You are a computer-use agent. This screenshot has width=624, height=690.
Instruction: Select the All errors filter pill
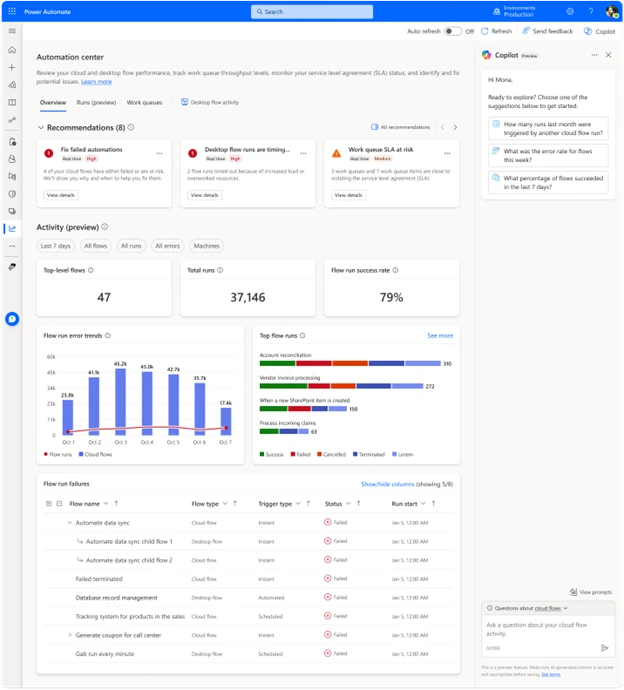(167, 246)
